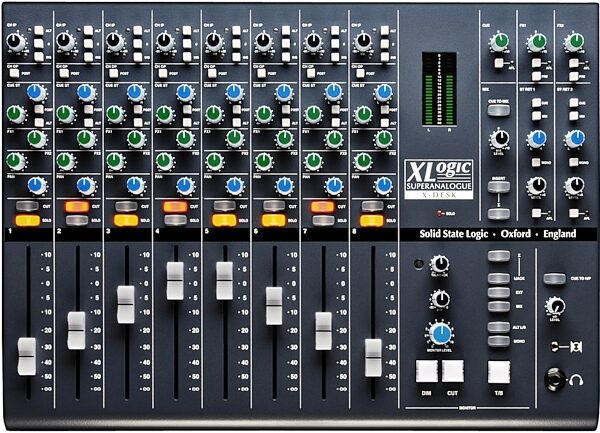Viewport: 600px width, 433px height.
Task: Click the channel 1 ALT input button
Action: point(39,30)
